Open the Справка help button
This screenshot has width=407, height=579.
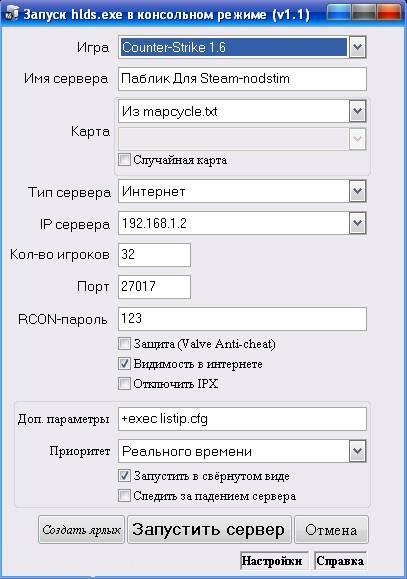tap(340, 561)
